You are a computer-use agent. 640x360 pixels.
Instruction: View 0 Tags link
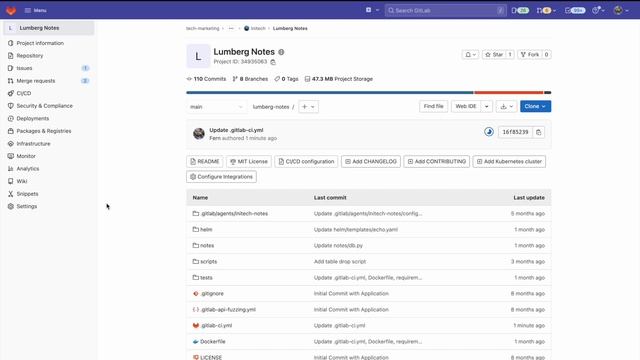point(286,79)
